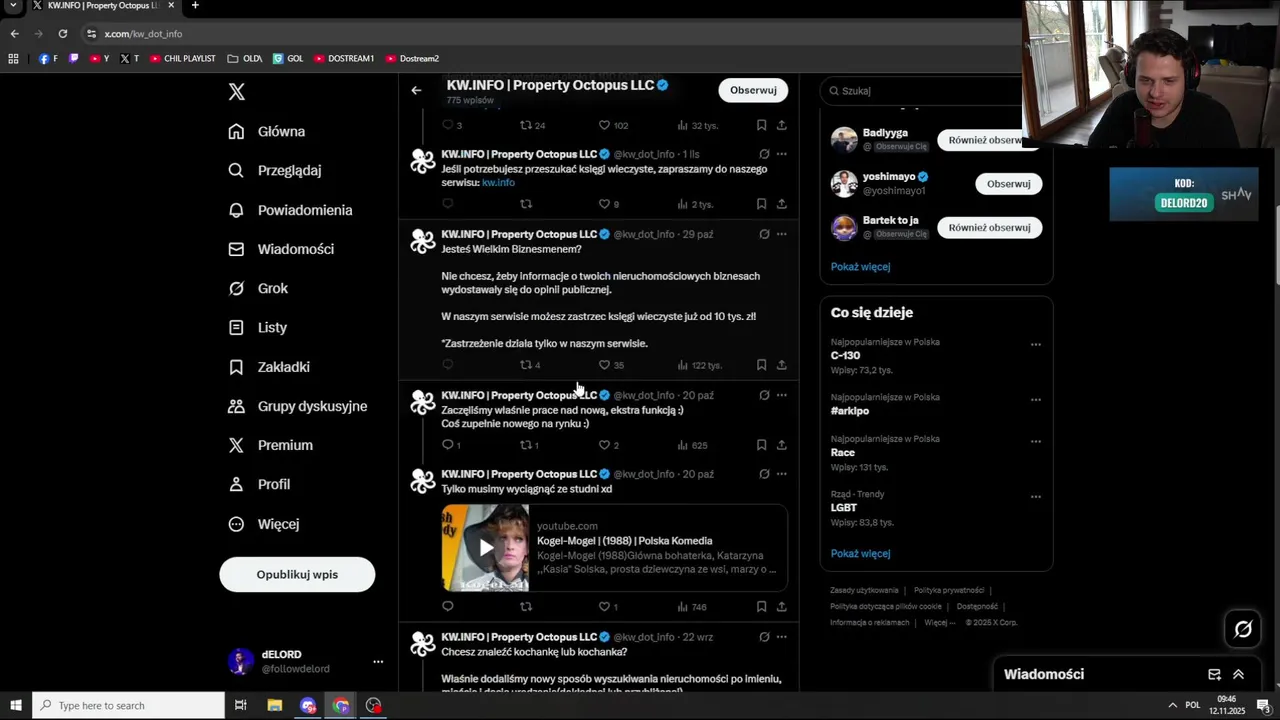This screenshot has height=720, width=1280.
Task: Compose new message in Wiadomości drawer
Action: [x=1214, y=675]
